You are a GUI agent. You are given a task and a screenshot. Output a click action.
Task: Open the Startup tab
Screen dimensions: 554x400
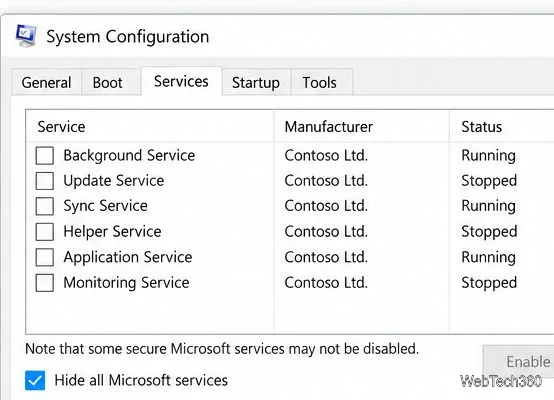tap(256, 82)
